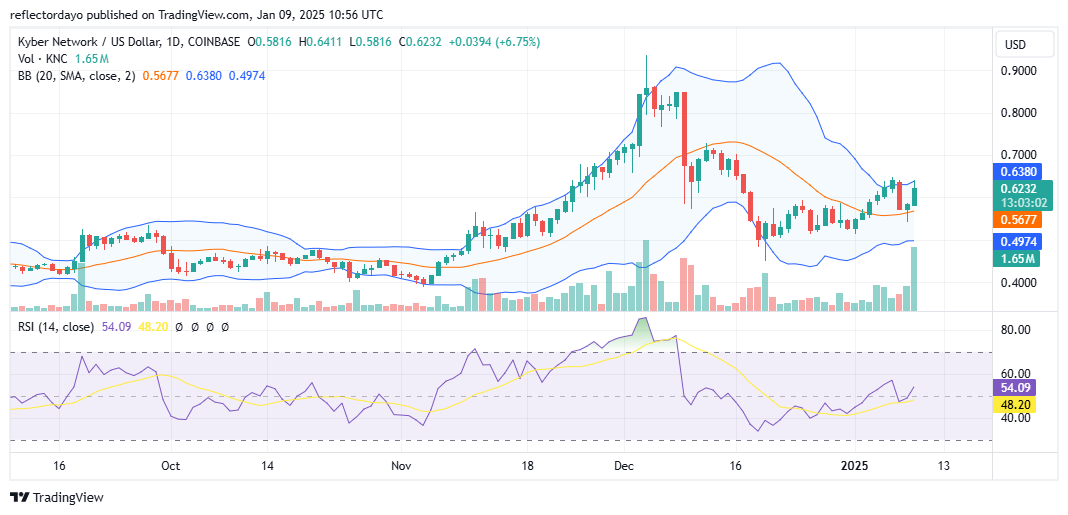
Task: Click the purple 54.09 tag on the RSI scale
Action: (x=1016, y=388)
